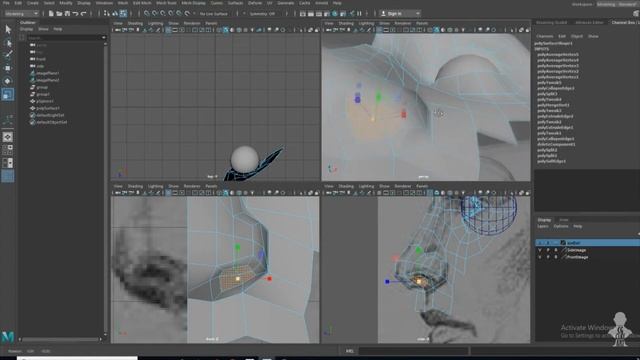
Task: Pick the Paint Selection tool
Action: (8, 55)
